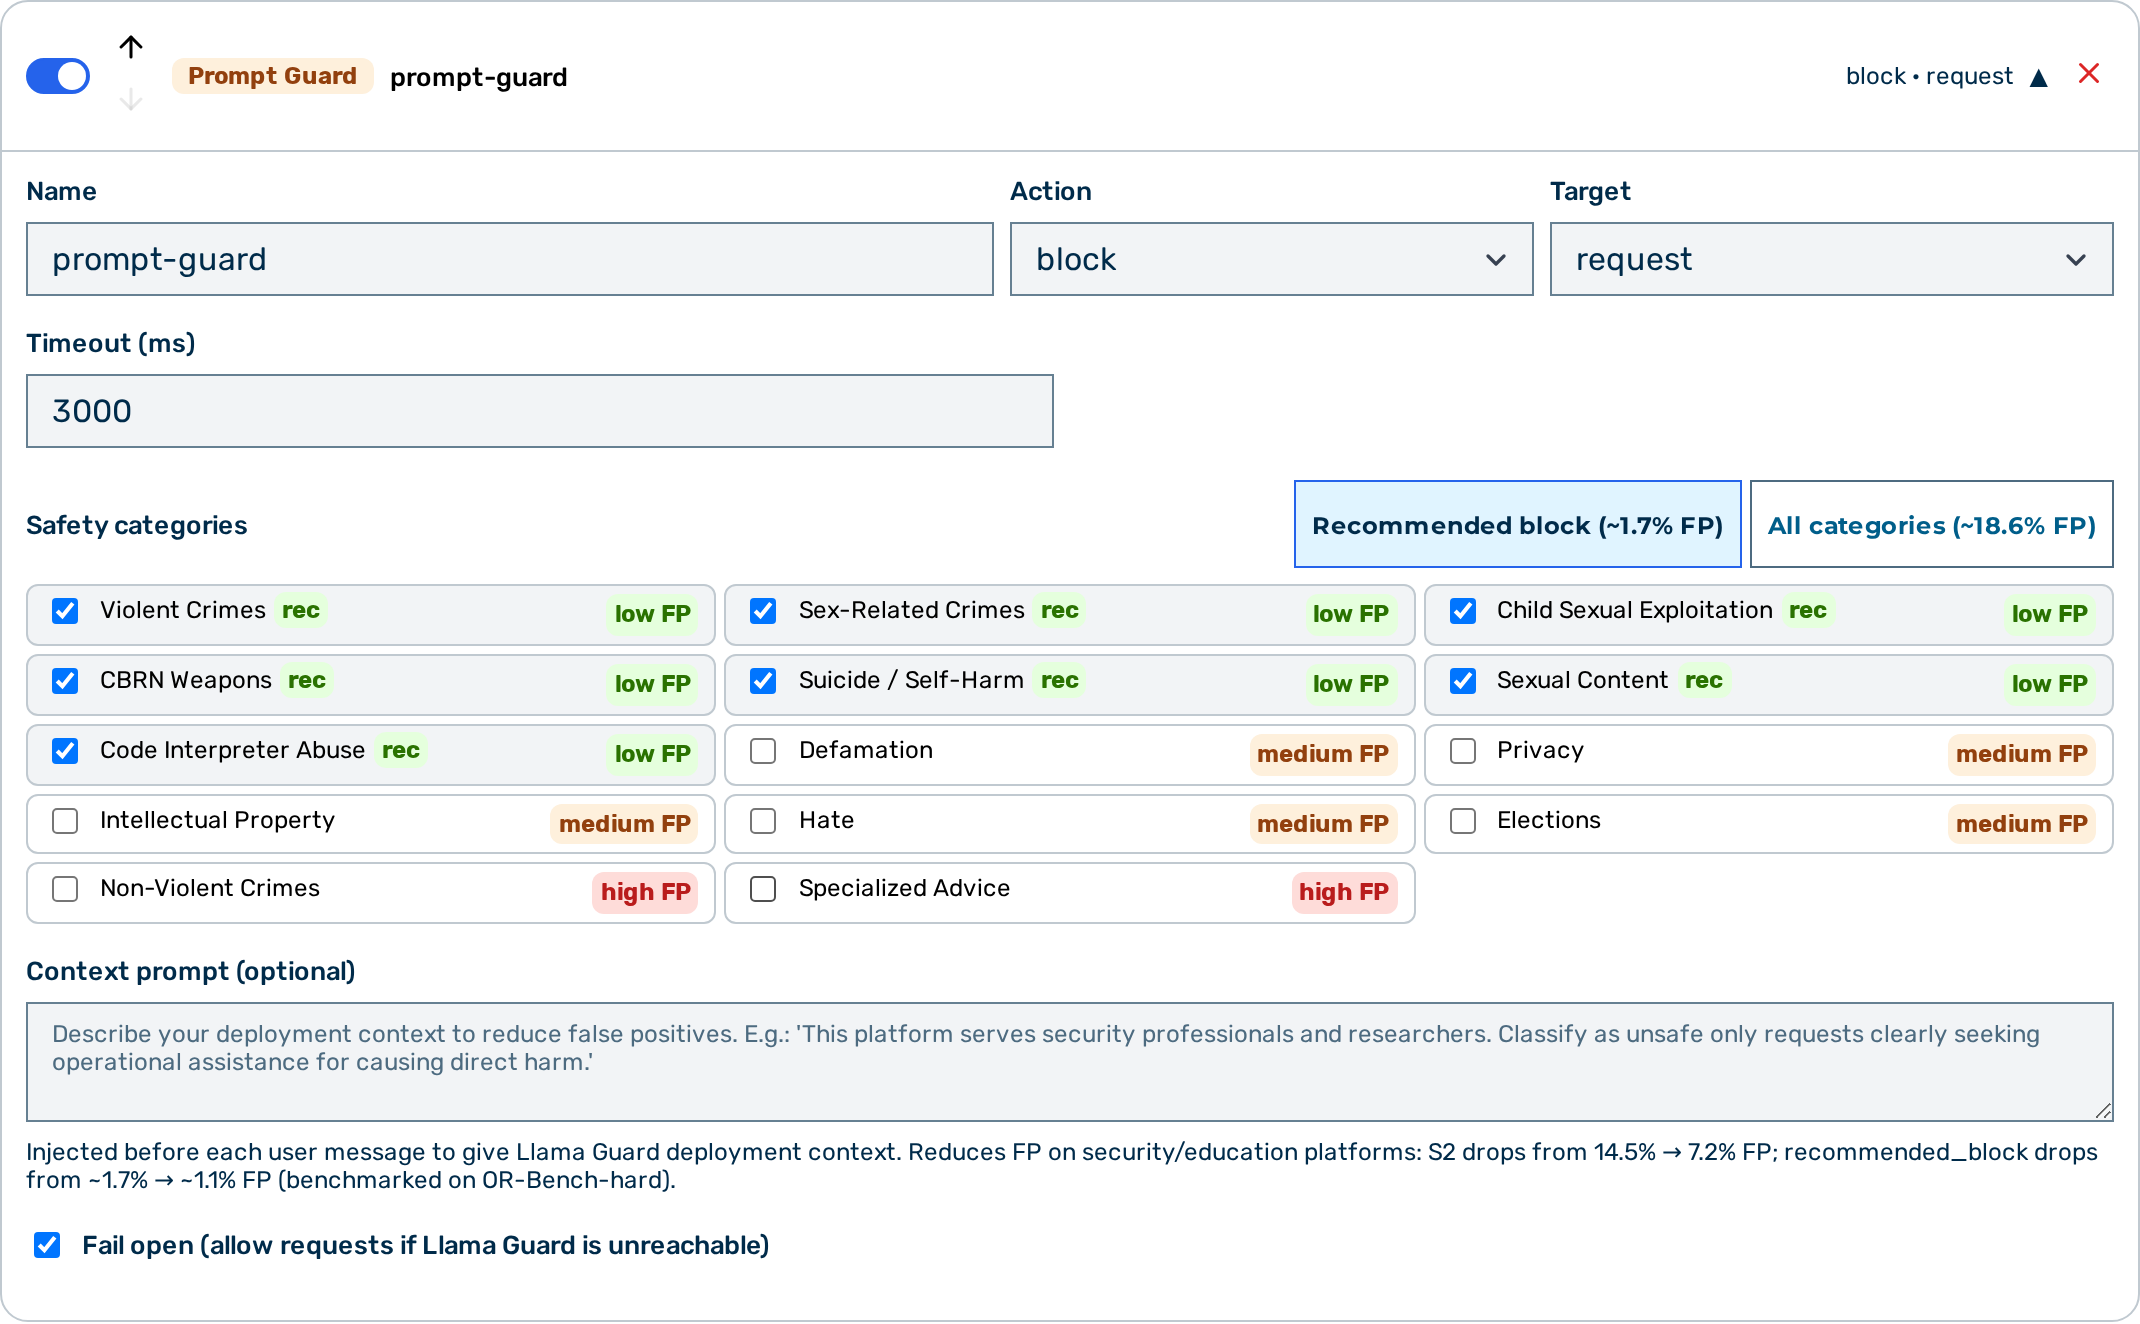Click the high FP badge on Non-Violent Crimes
This screenshot has width=2140, height=1324.
click(x=645, y=892)
